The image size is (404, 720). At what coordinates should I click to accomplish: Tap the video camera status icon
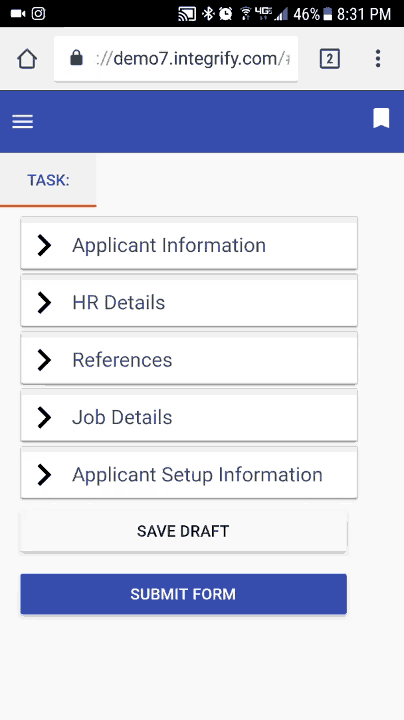coord(17,14)
